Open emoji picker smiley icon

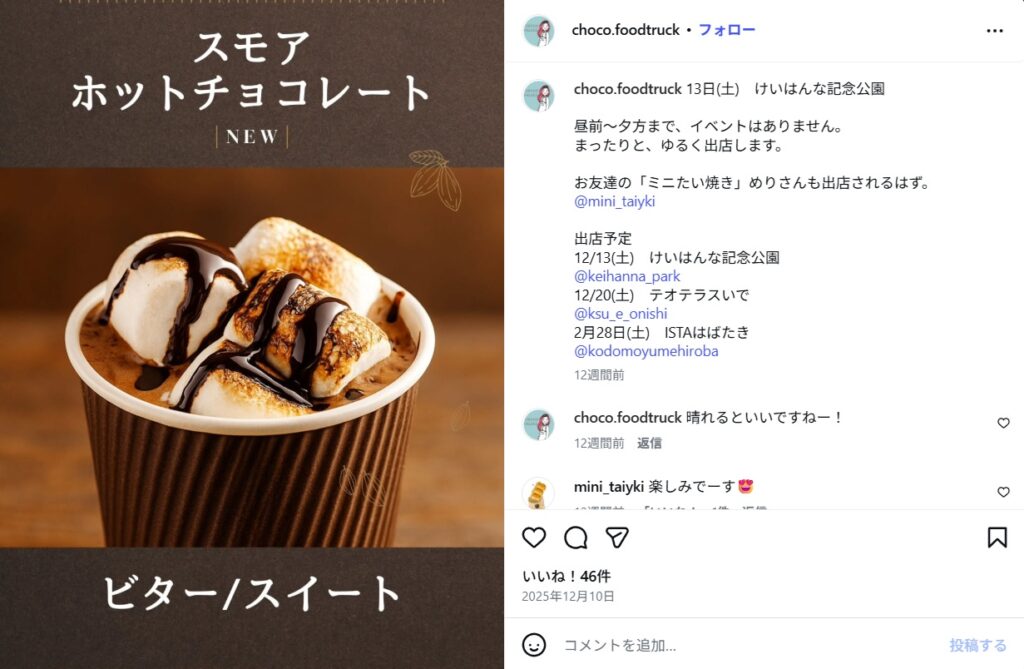(534, 645)
